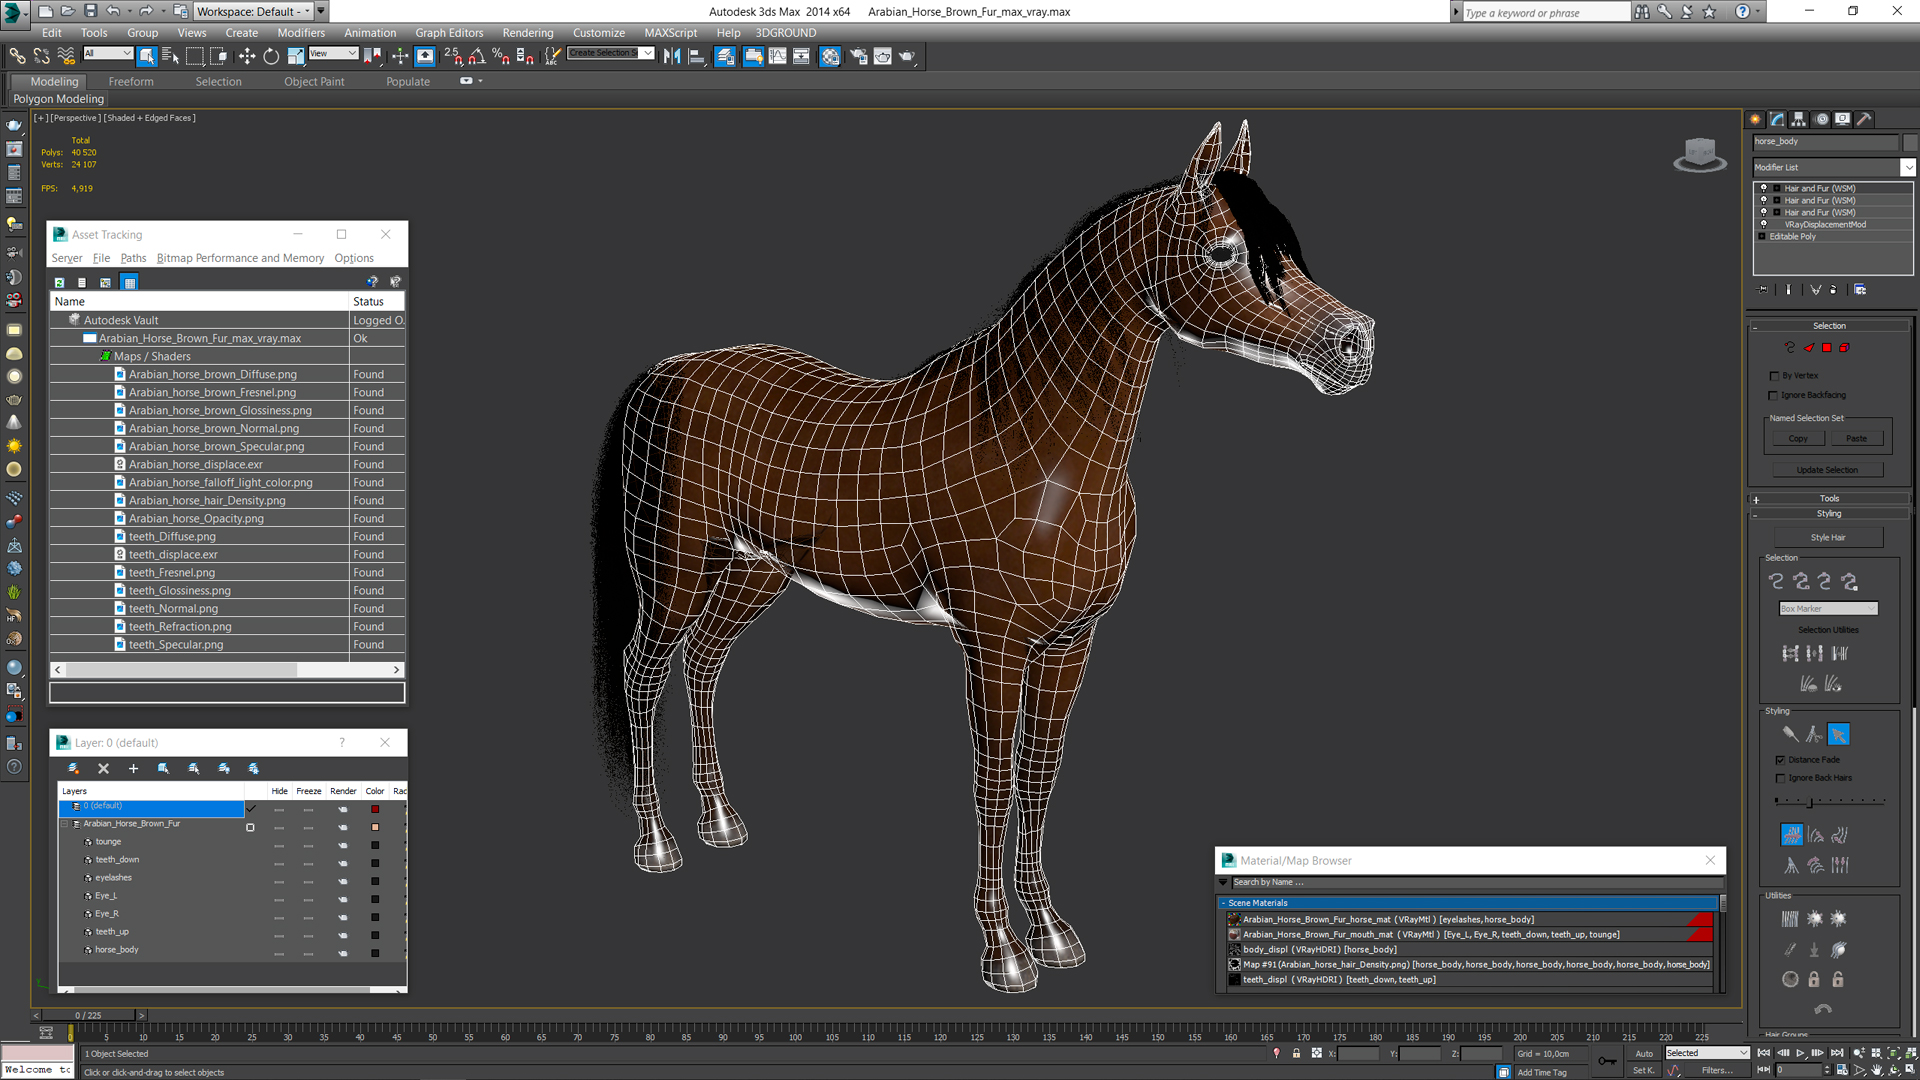Click Arabian_Horse_Brown_Fur layer color swatch
The width and height of the screenshot is (1920, 1080).
click(x=375, y=827)
